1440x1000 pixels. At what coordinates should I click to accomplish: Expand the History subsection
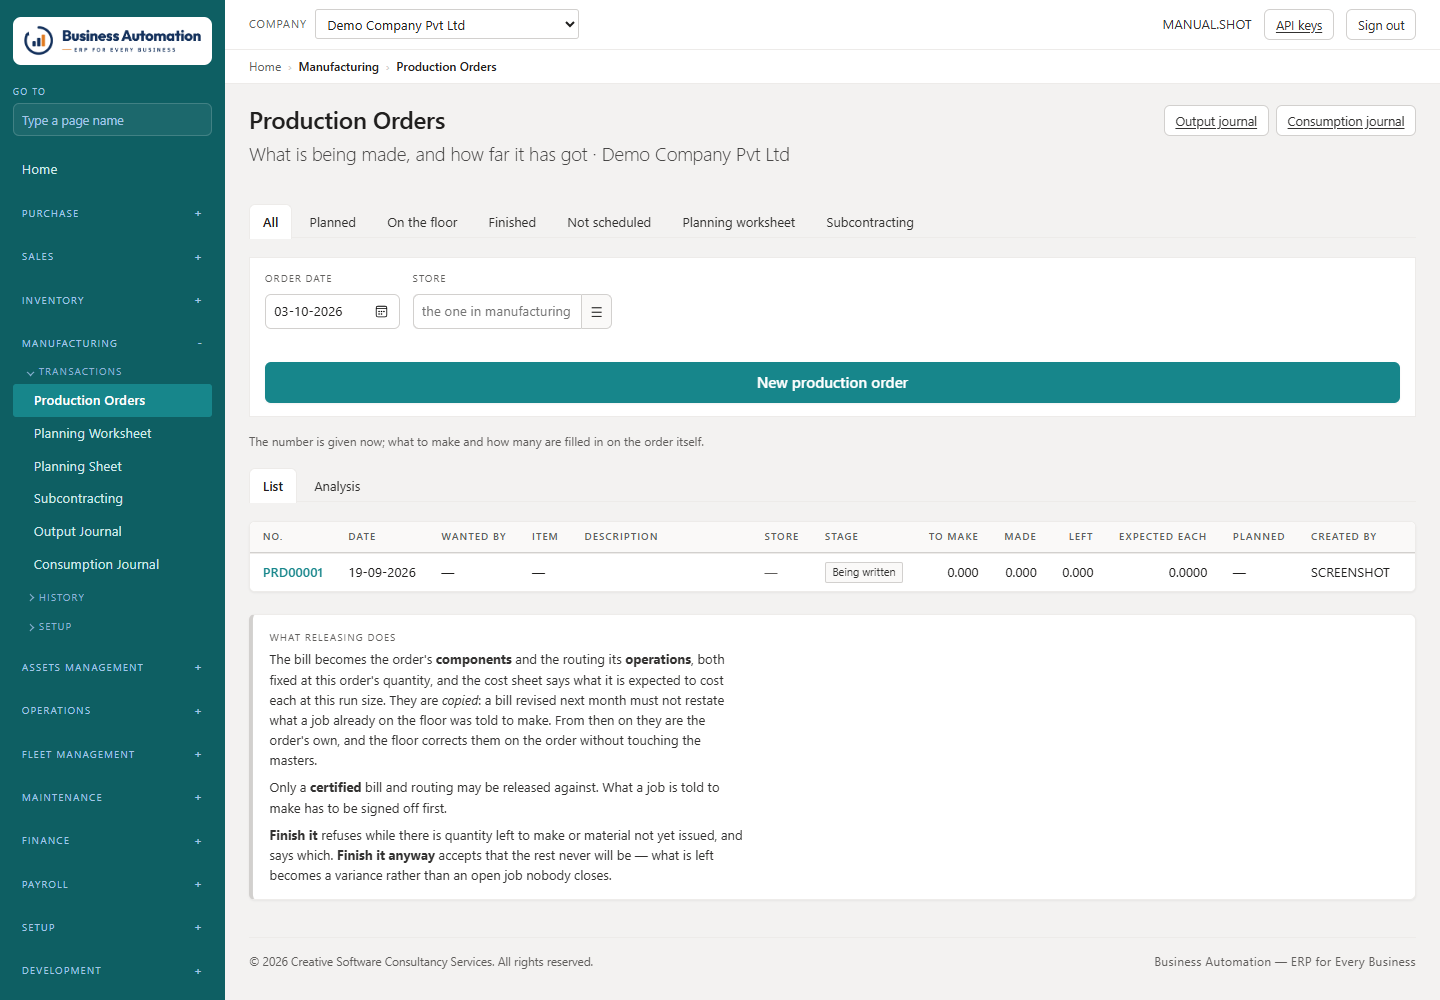pyautogui.click(x=57, y=598)
